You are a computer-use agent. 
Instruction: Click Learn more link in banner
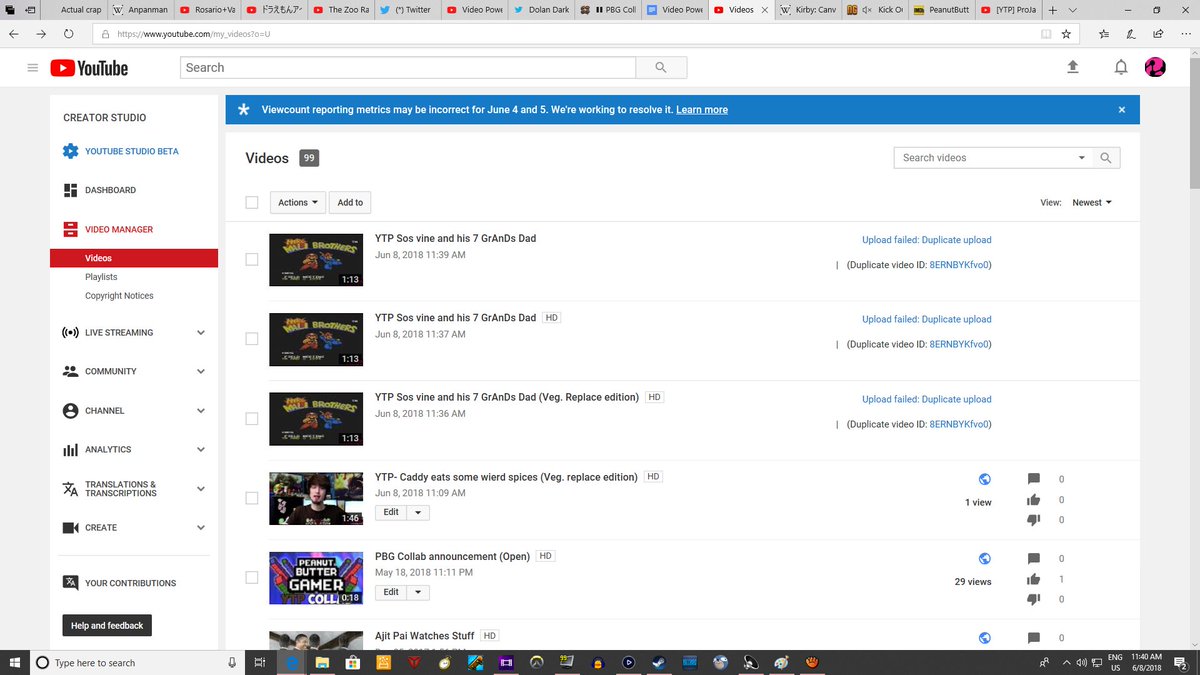pos(702,110)
